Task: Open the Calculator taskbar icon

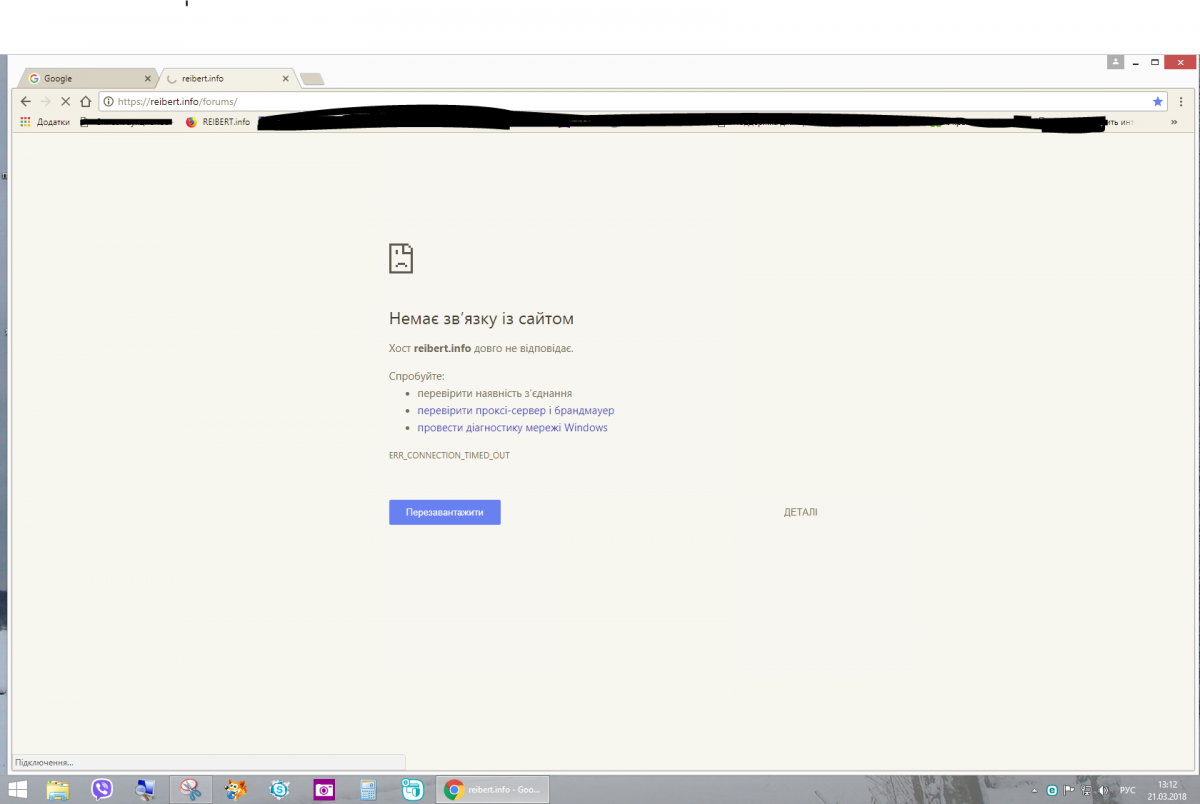Action: (x=368, y=790)
